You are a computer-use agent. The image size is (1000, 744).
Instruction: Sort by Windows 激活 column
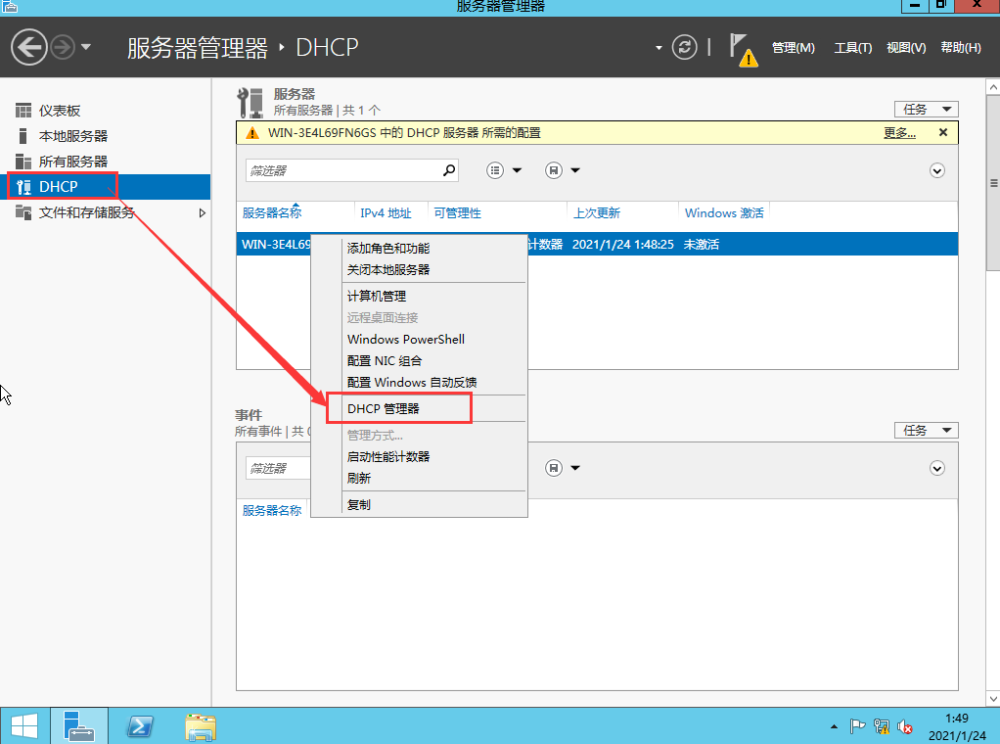tap(724, 213)
